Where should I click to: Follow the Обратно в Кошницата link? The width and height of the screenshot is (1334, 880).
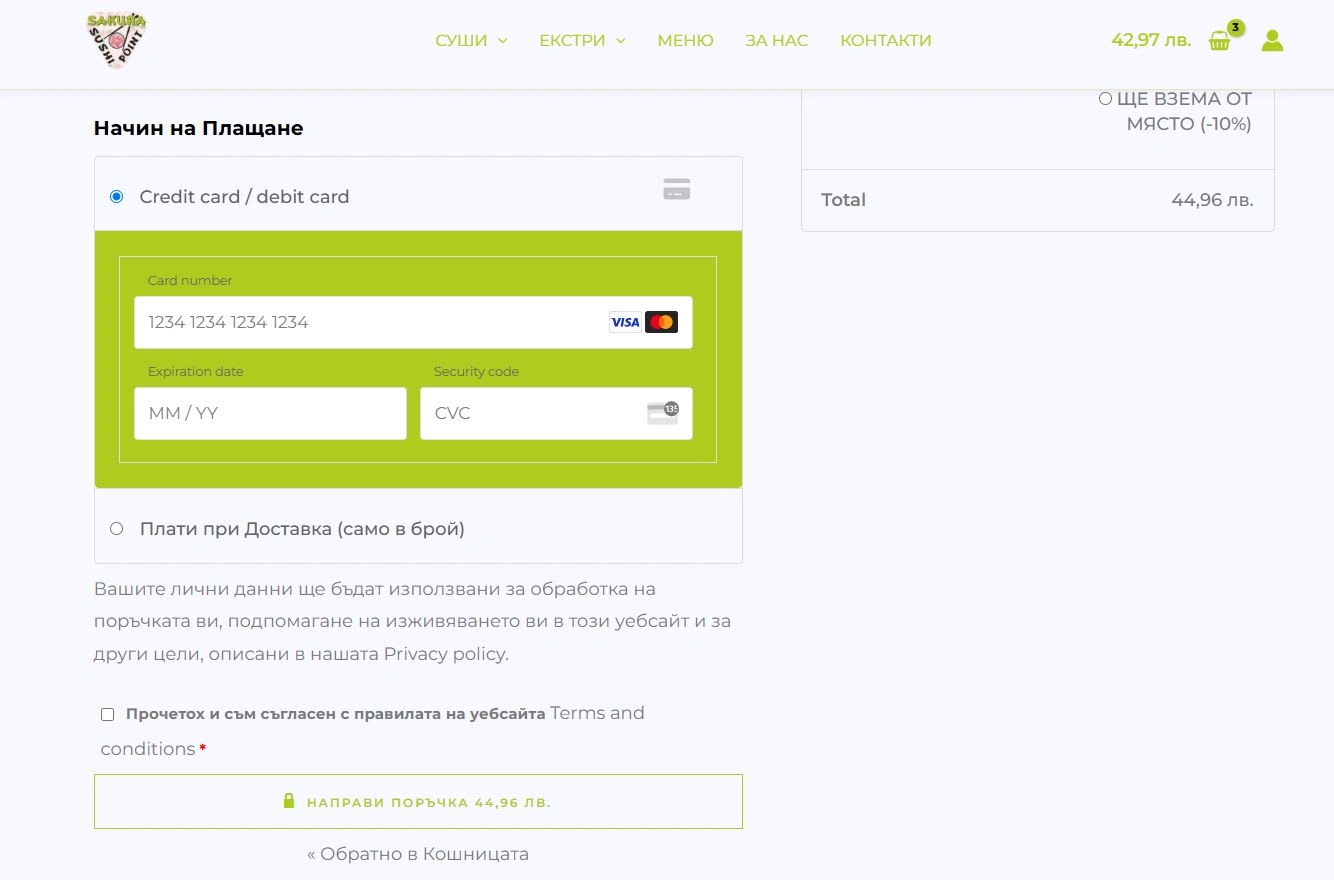coord(418,854)
